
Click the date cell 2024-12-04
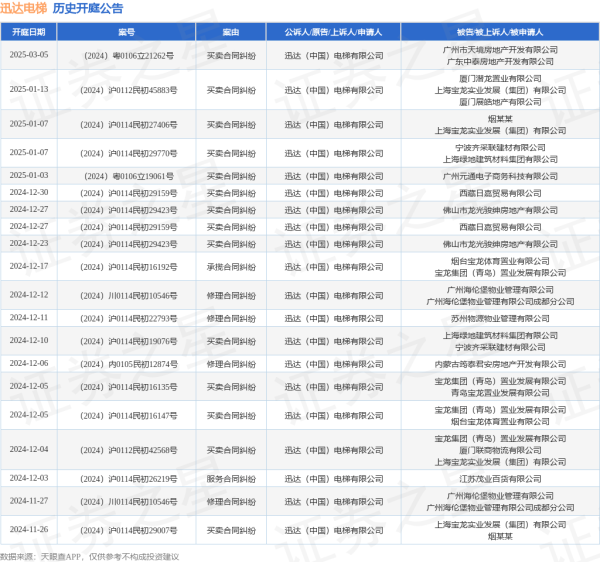point(29,450)
